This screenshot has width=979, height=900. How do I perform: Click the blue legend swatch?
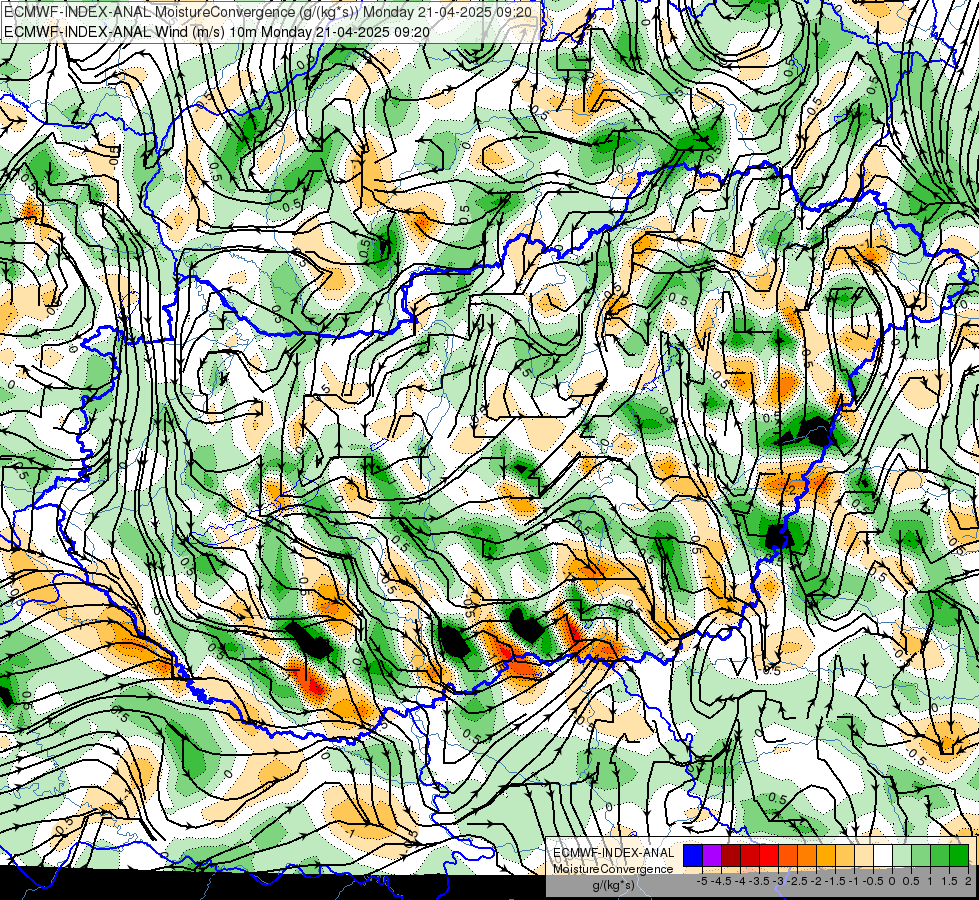(693, 855)
